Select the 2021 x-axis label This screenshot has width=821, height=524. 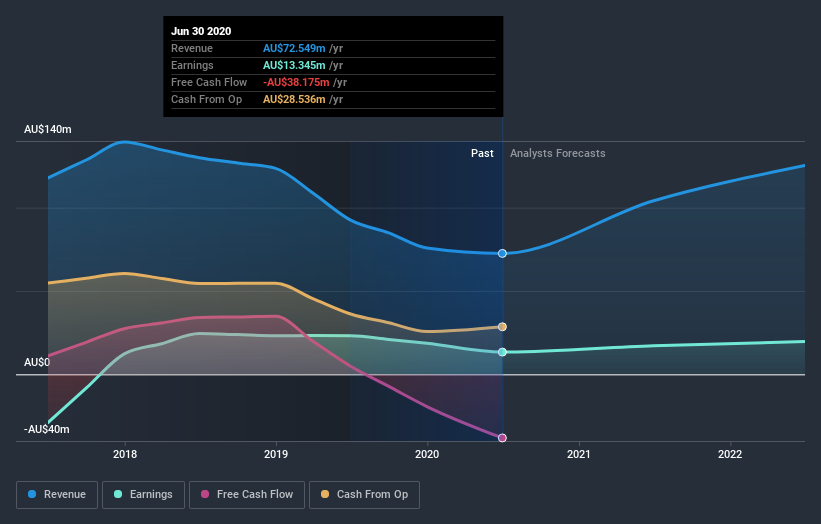tap(579, 454)
